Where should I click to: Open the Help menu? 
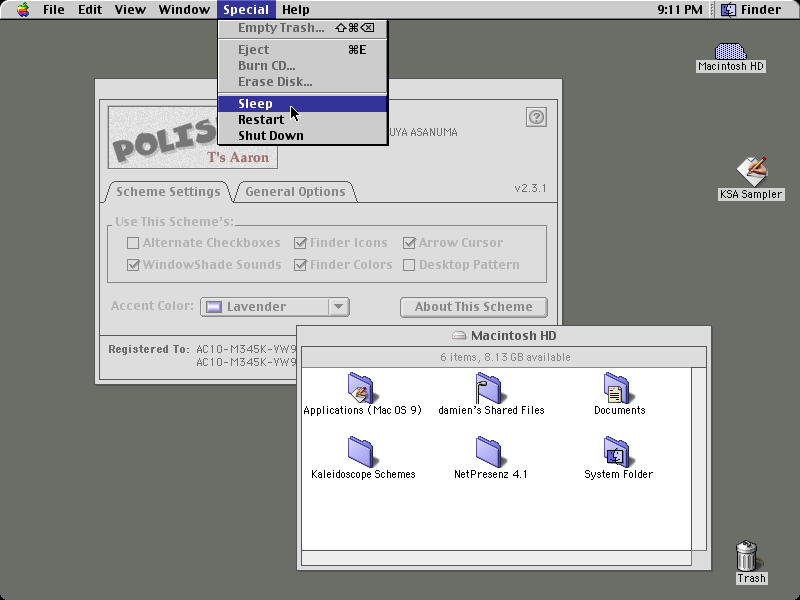click(296, 10)
